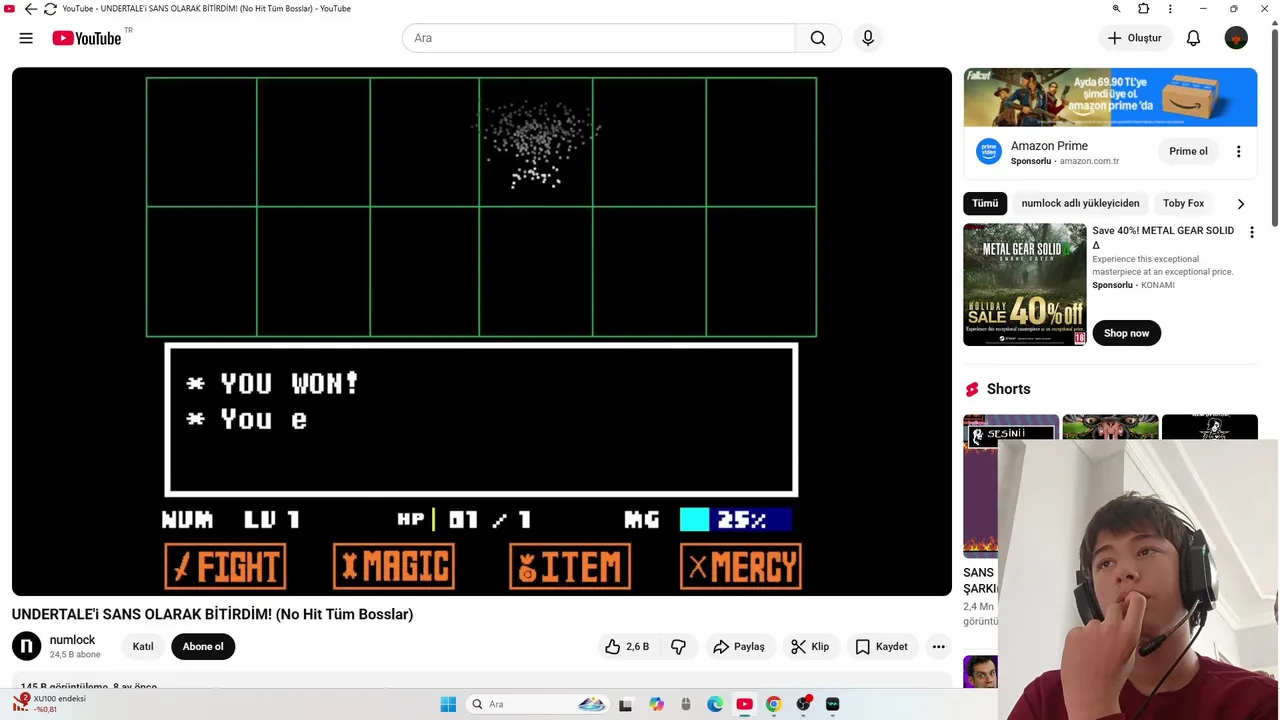Select the numlock adlı yükleyiciden chip

[x=1080, y=203]
